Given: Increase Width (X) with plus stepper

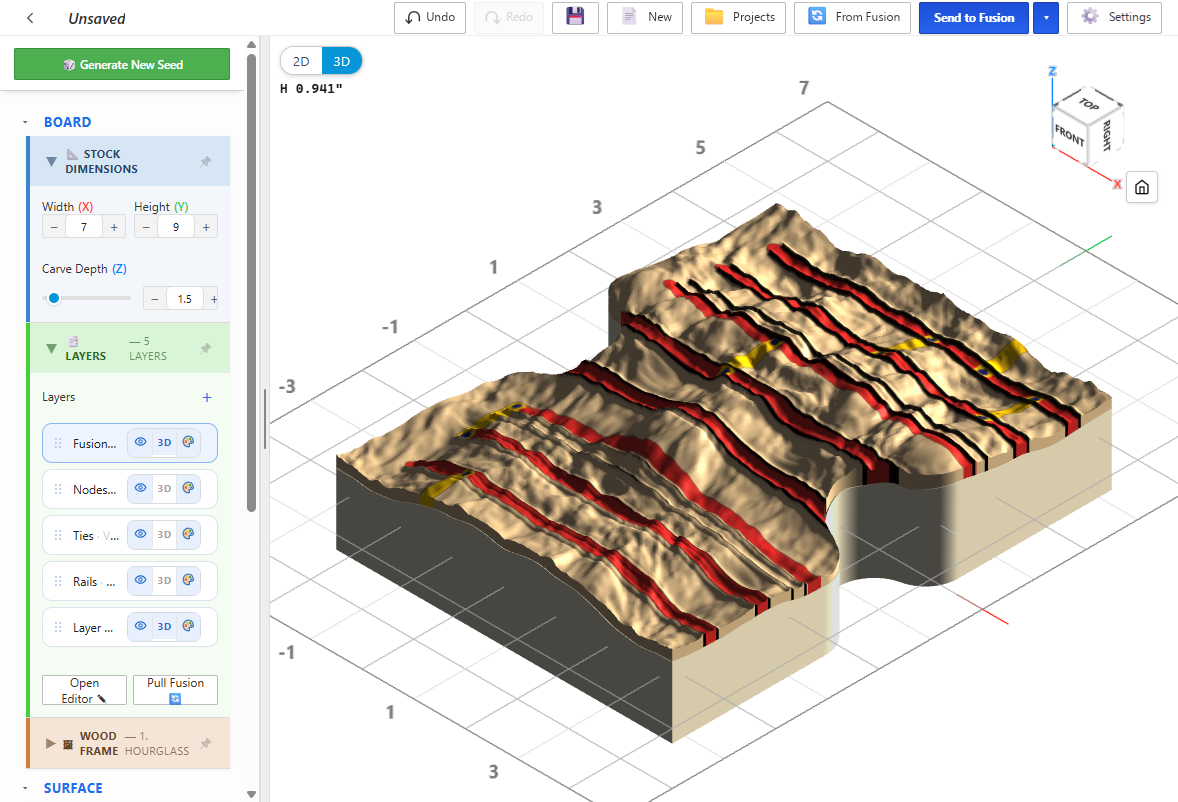Looking at the screenshot, I should click(114, 227).
